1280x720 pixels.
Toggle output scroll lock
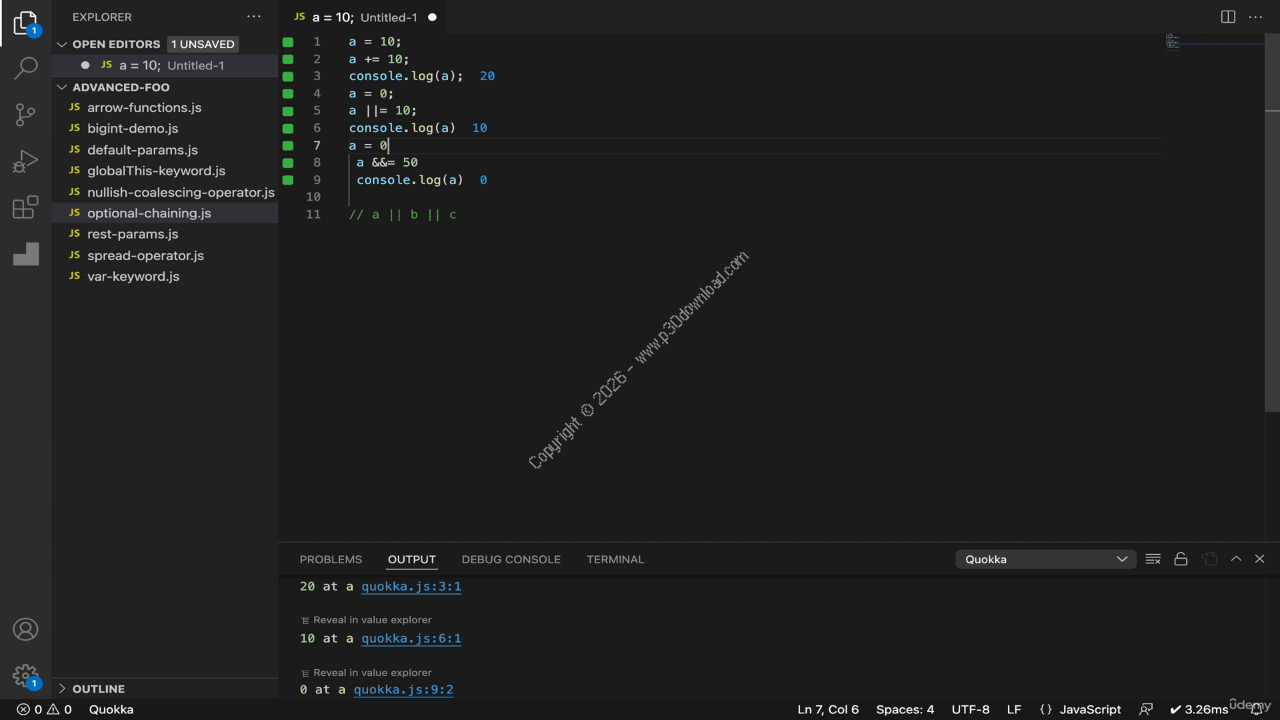tap(1181, 559)
